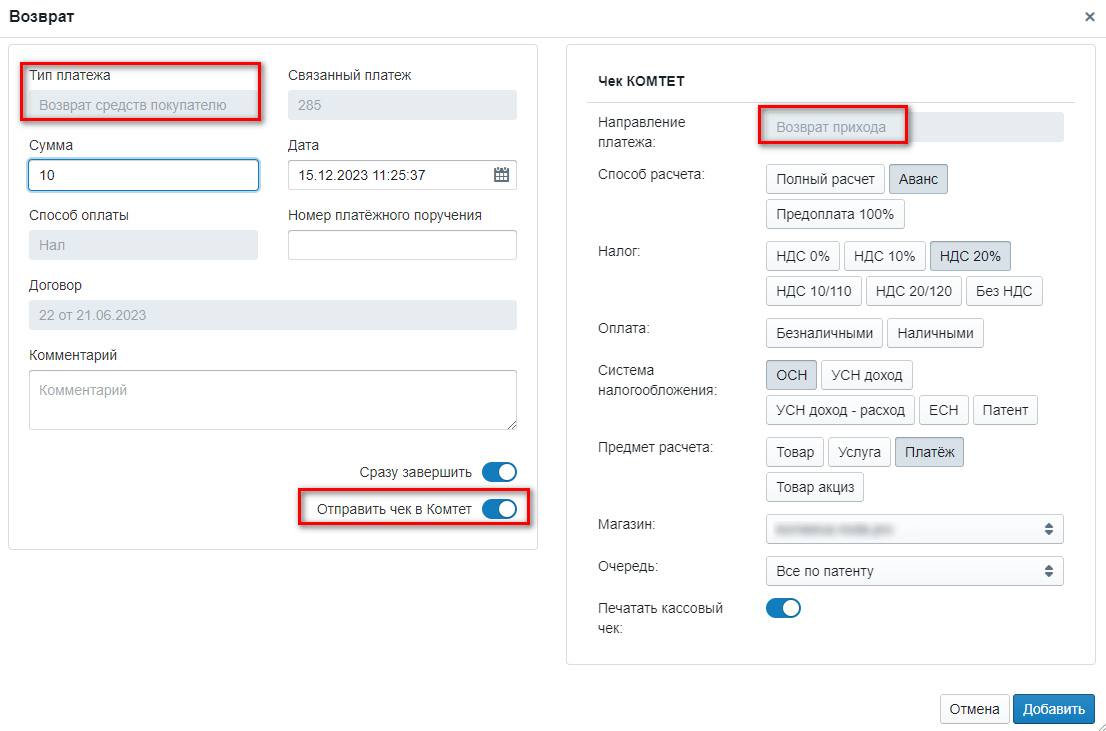Choose Патент as the taxation system
This screenshot has height=731, width=1106.
[x=1005, y=410]
